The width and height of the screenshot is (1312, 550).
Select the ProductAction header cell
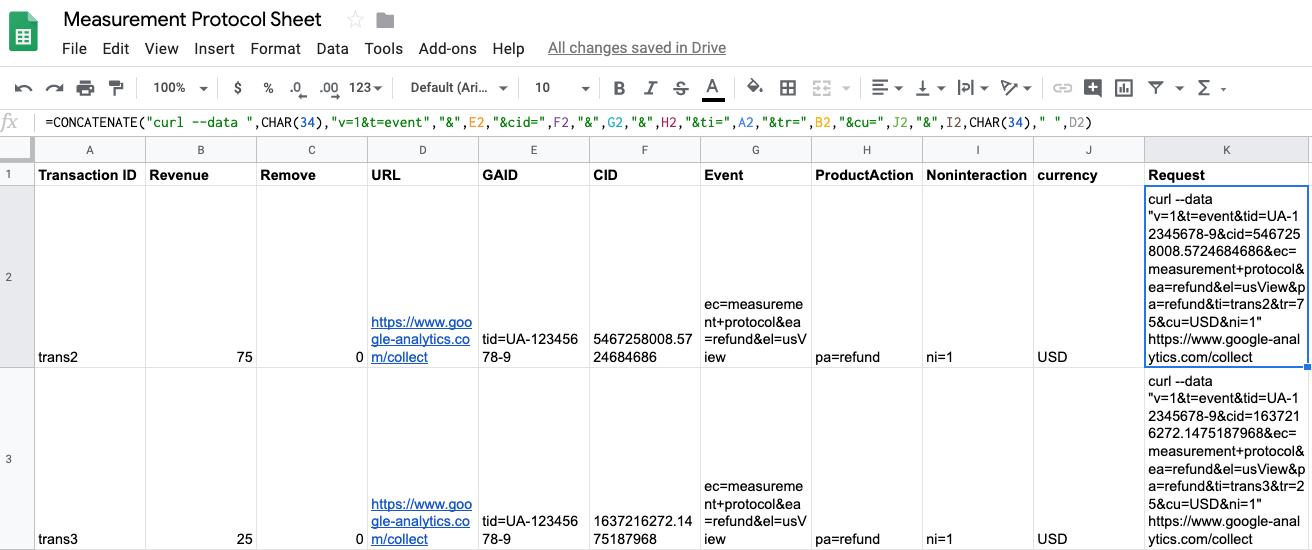867,174
